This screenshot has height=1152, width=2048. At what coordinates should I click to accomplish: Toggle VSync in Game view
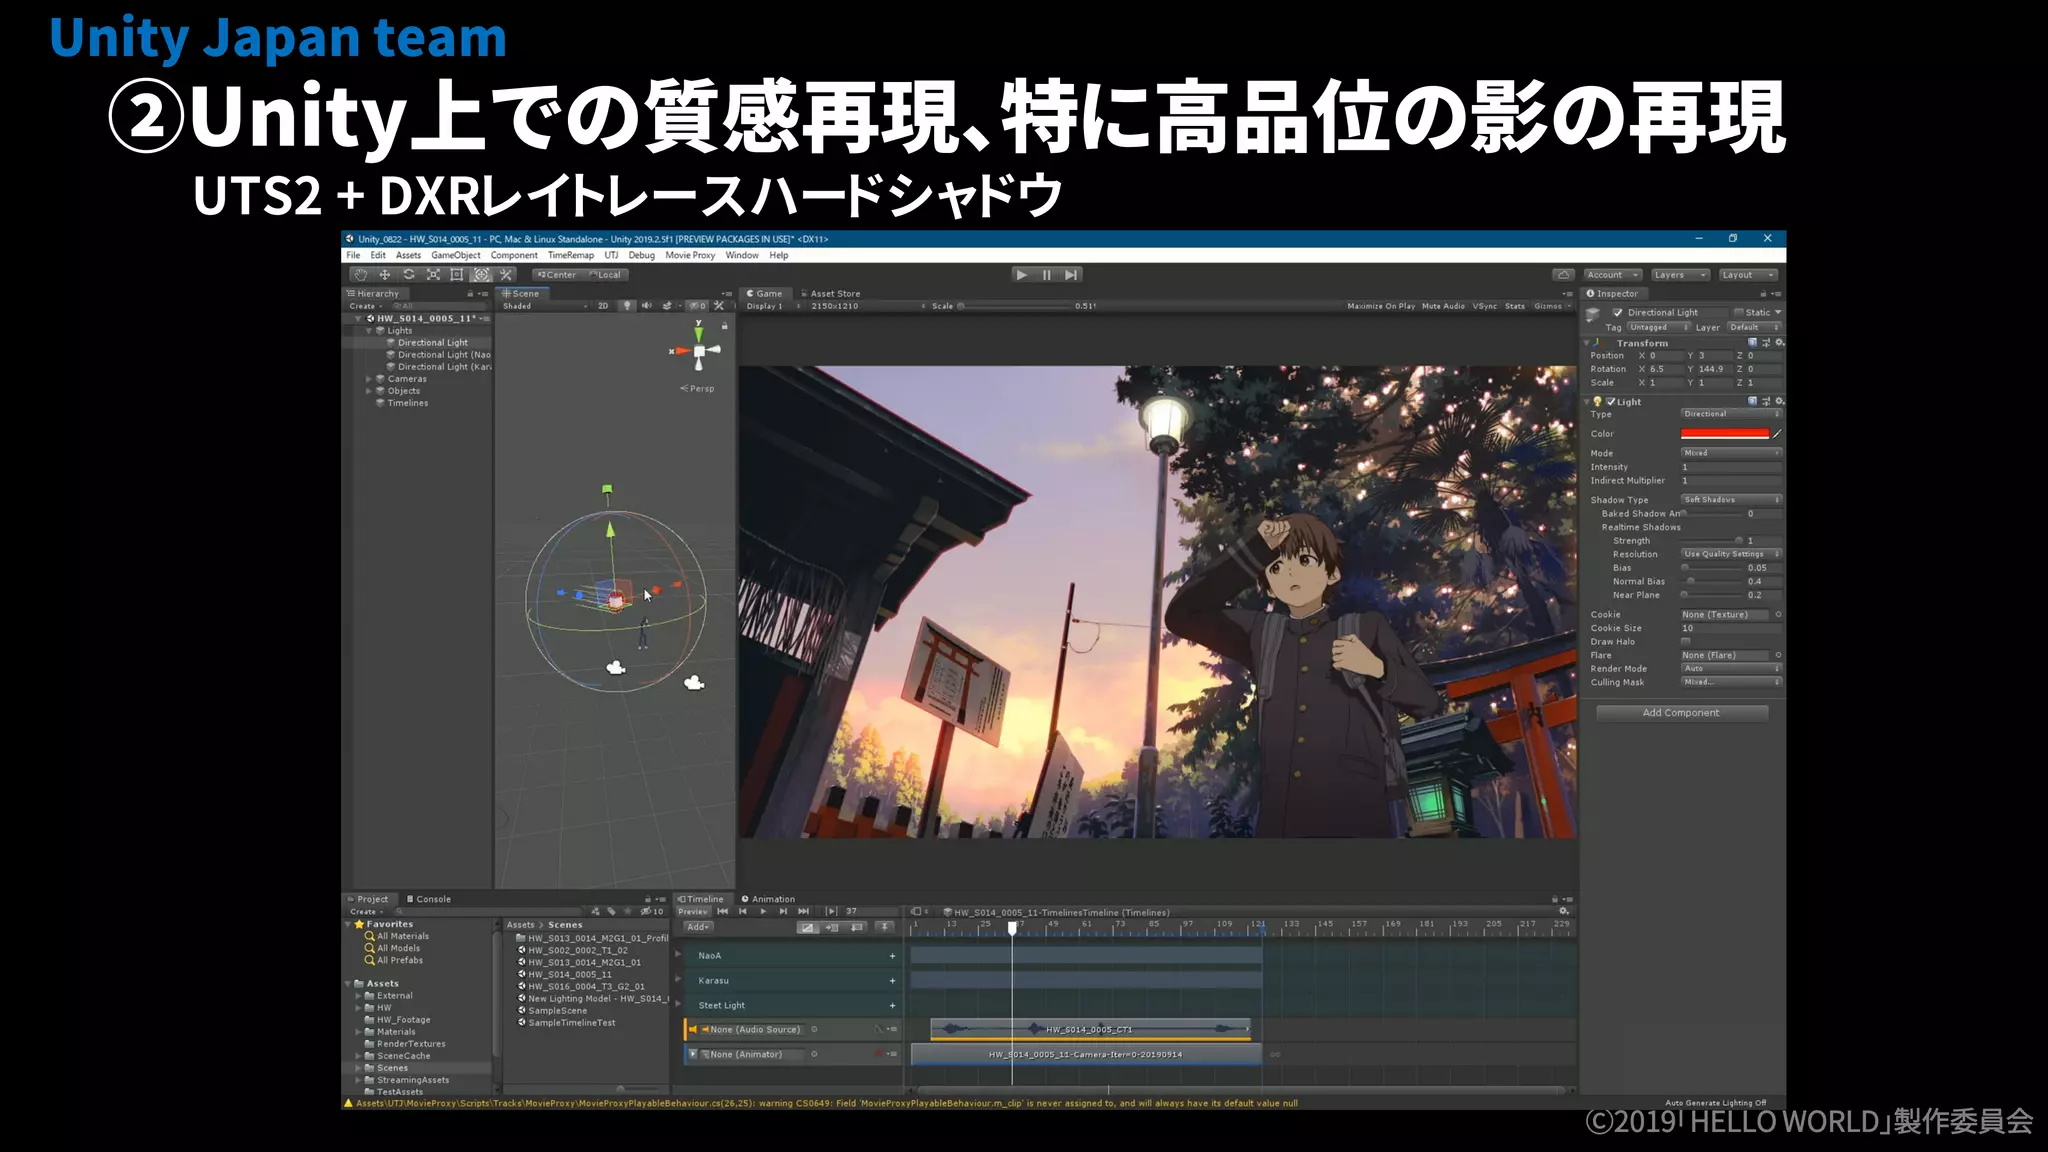point(1484,306)
